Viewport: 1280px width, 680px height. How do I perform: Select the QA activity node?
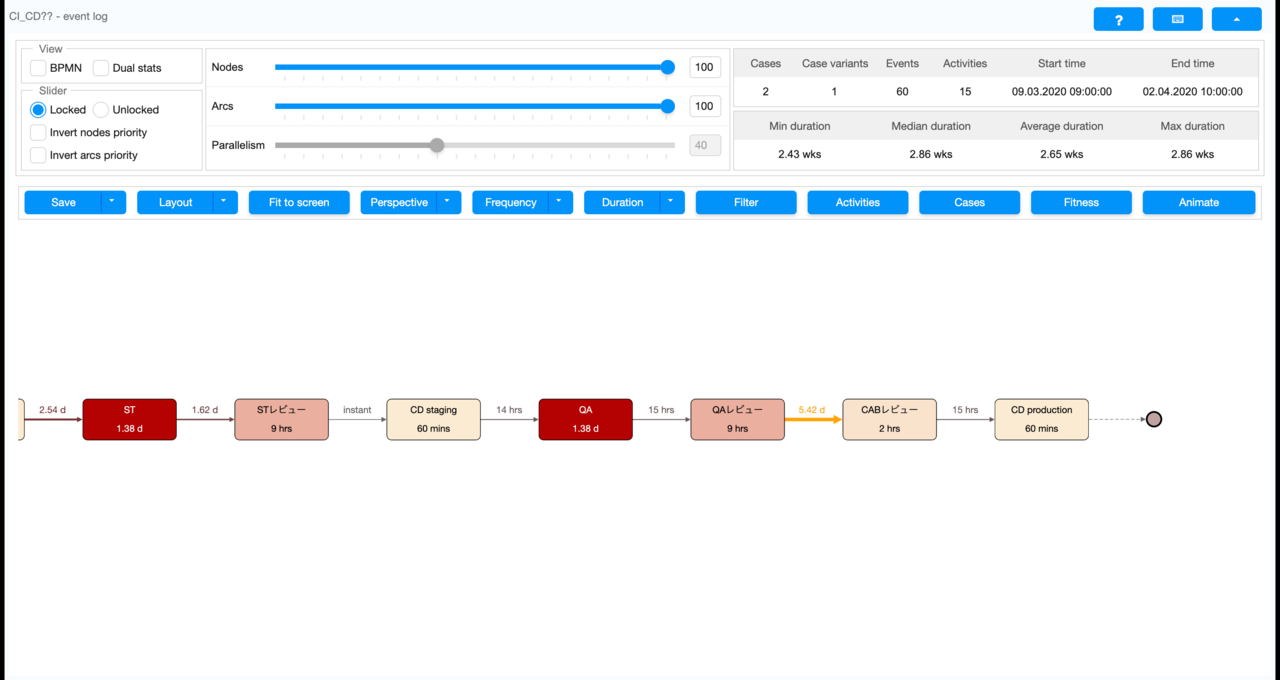585,419
